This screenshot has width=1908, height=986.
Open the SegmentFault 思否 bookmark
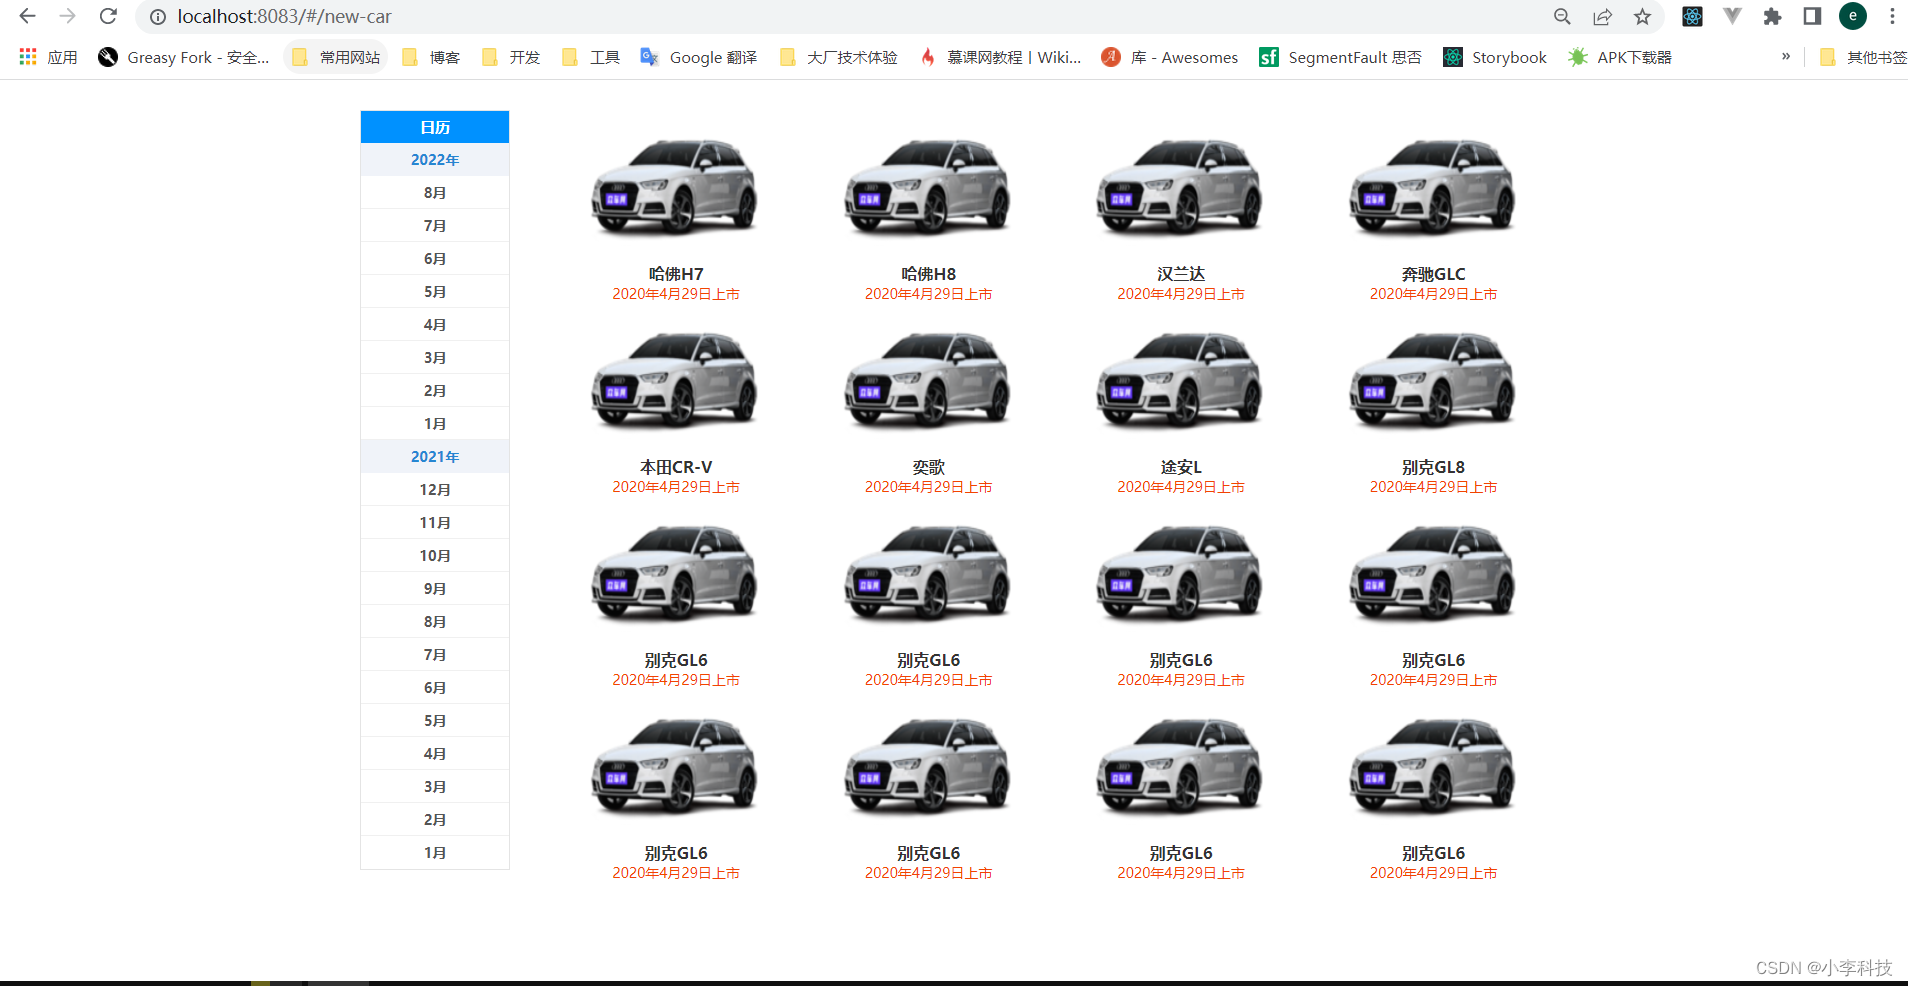(1340, 57)
